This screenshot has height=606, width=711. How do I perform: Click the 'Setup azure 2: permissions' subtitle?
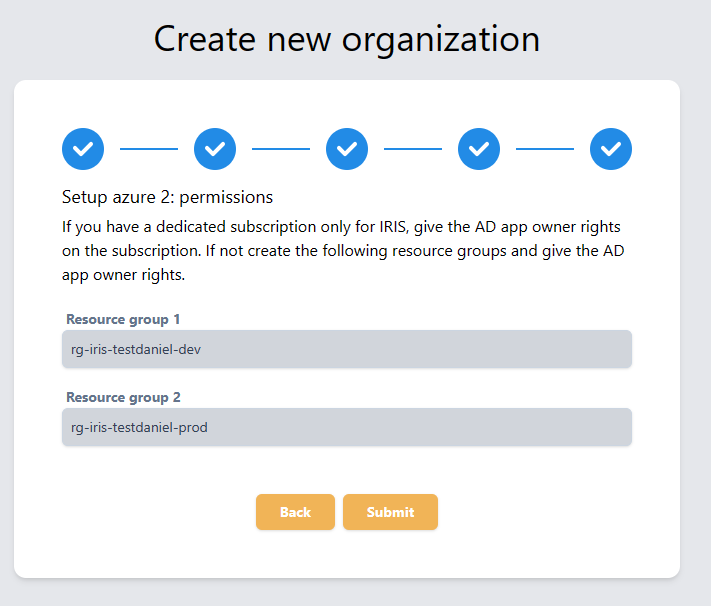167,197
